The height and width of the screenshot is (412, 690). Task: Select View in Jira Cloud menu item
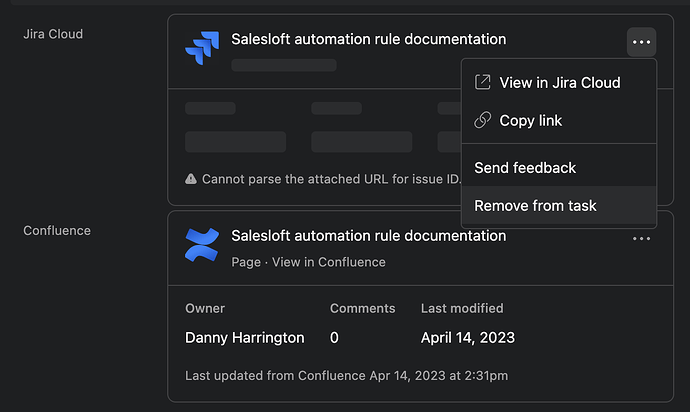coord(559,82)
